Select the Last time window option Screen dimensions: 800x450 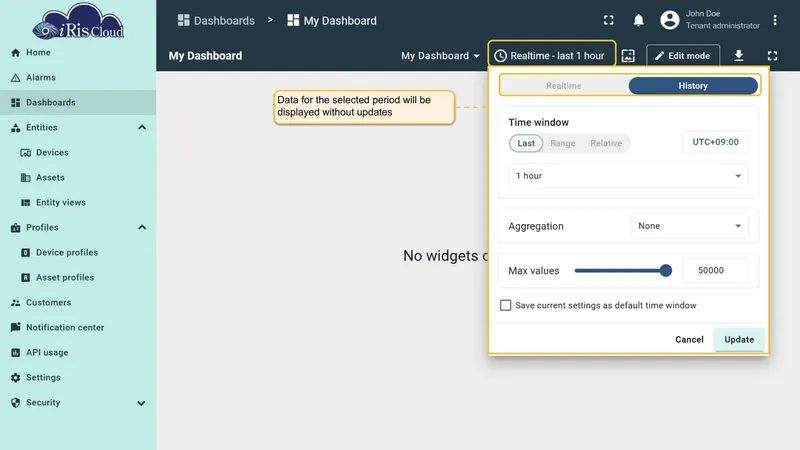526,143
